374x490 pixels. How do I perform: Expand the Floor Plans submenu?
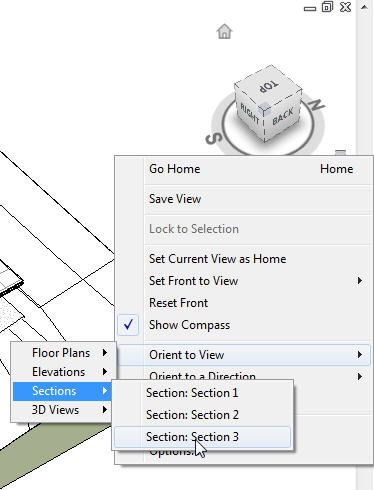coord(63,353)
